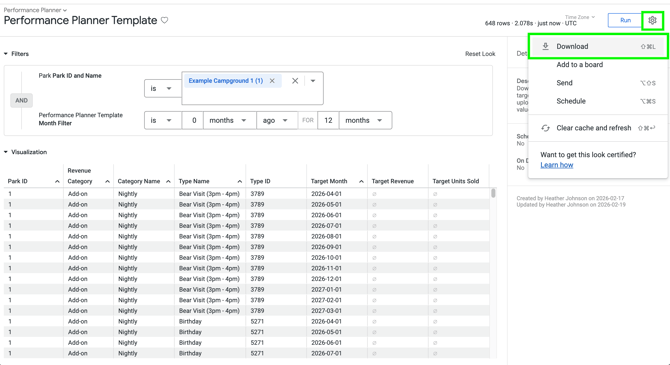Sort by Category Name column arrow
The image size is (670, 365).
point(168,181)
